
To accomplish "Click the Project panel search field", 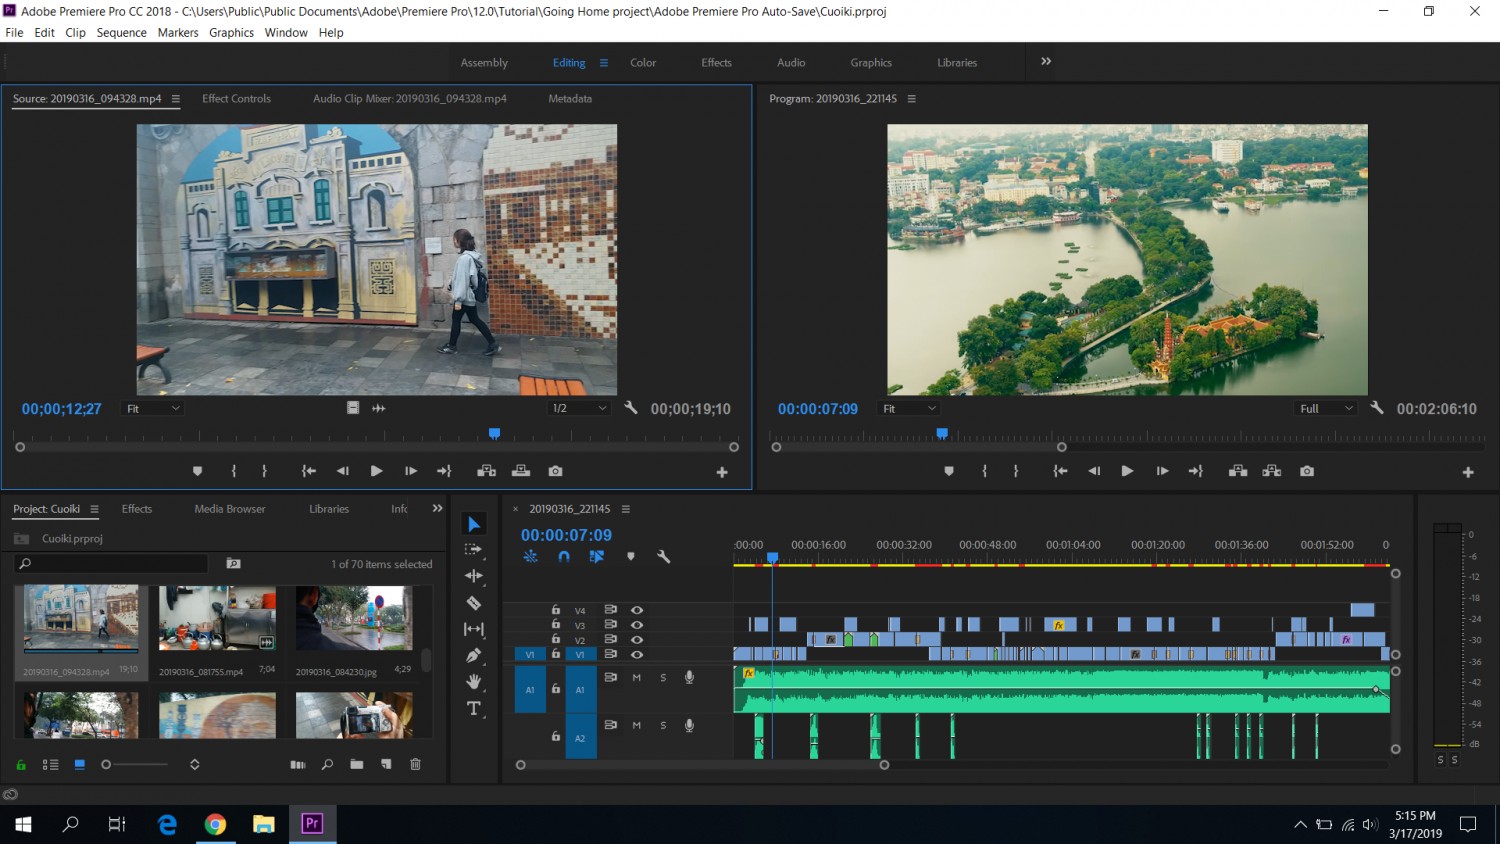I will pos(110,564).
